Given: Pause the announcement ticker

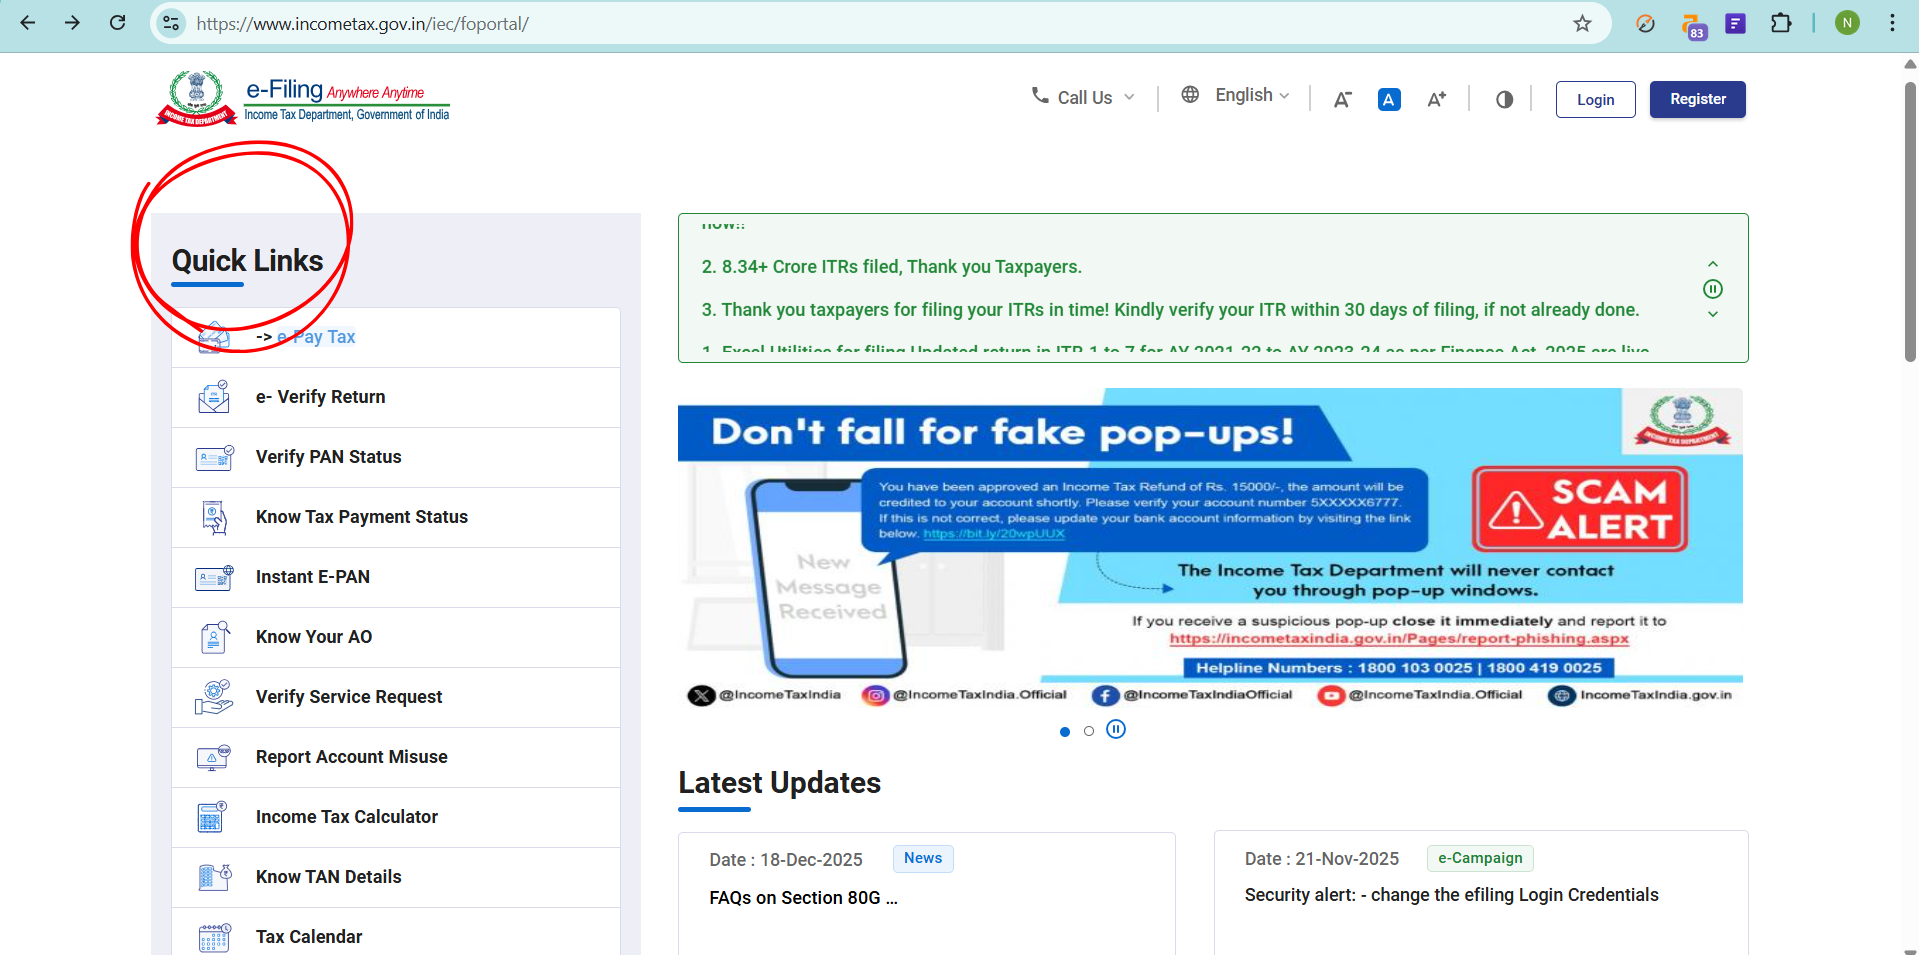Looking at the screenshot, I should (1712, 289).
